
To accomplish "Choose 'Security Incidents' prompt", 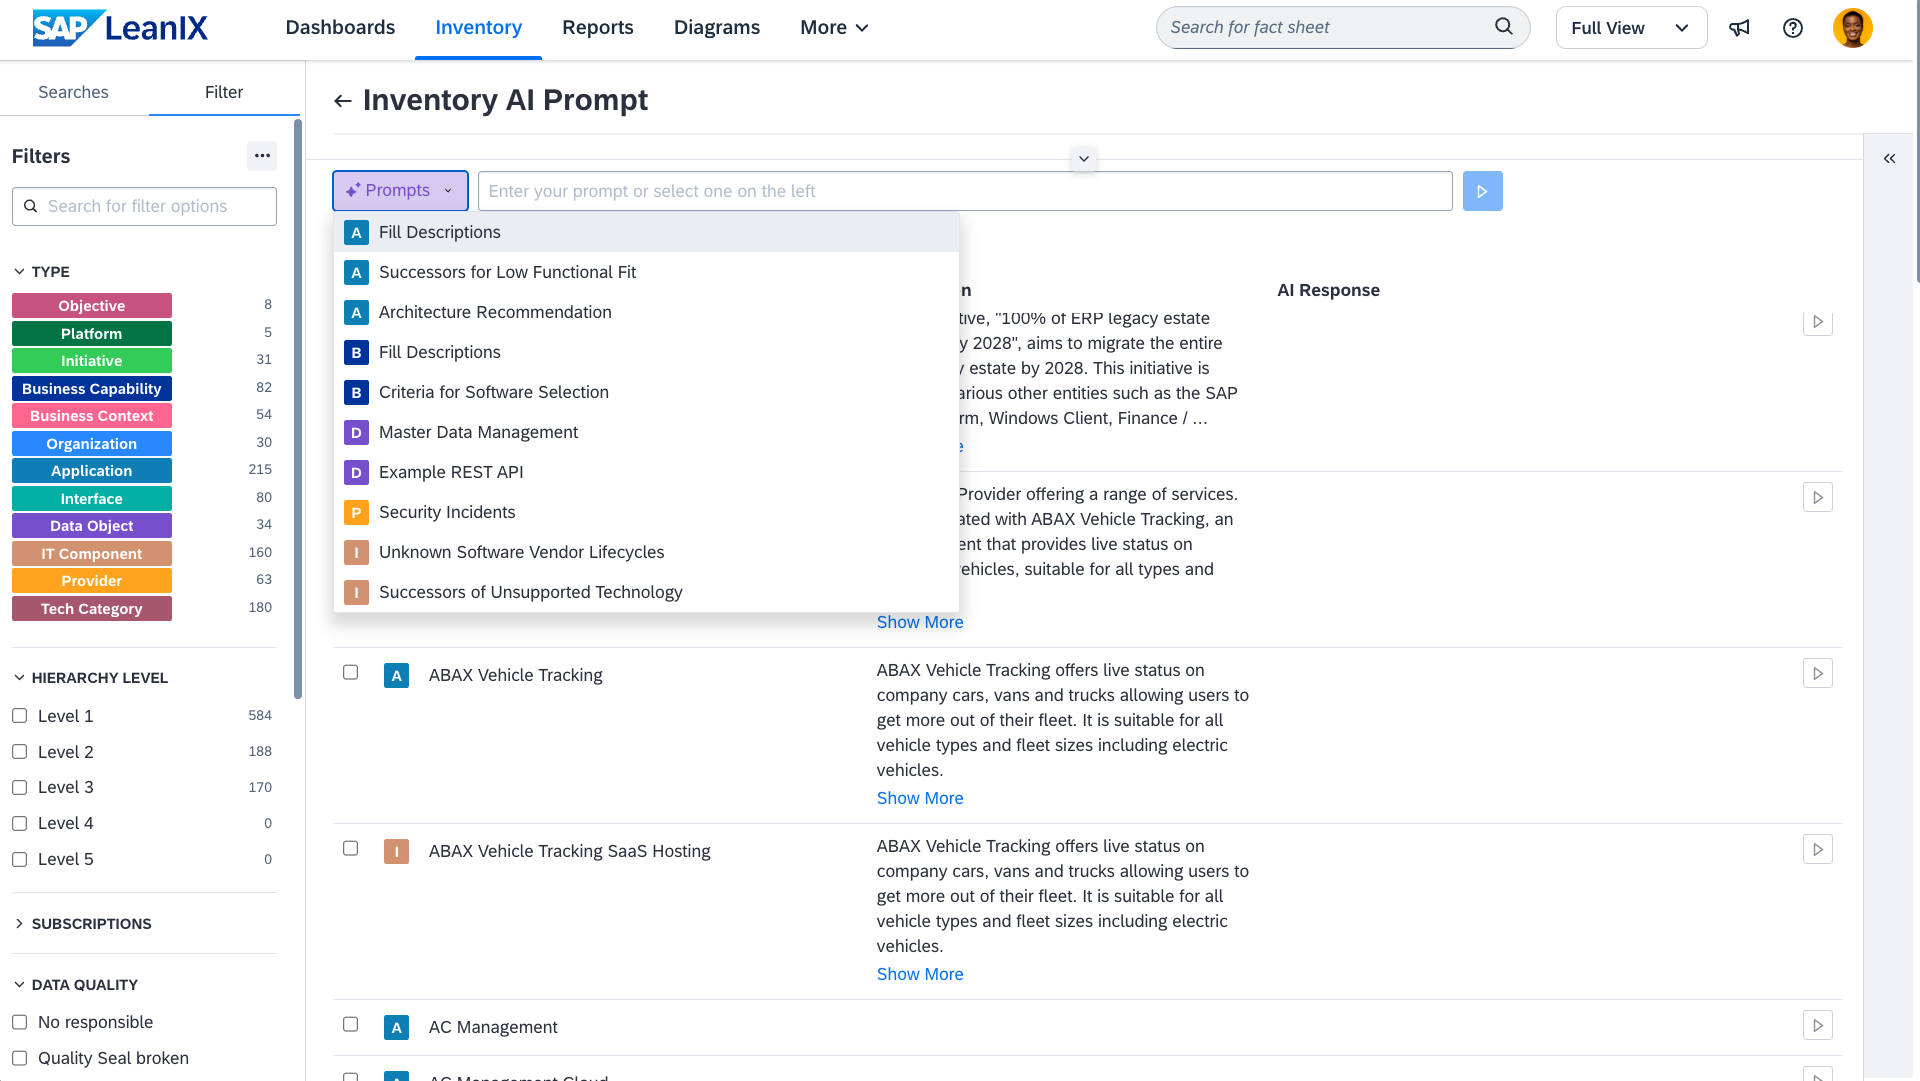I will (646, 512).
